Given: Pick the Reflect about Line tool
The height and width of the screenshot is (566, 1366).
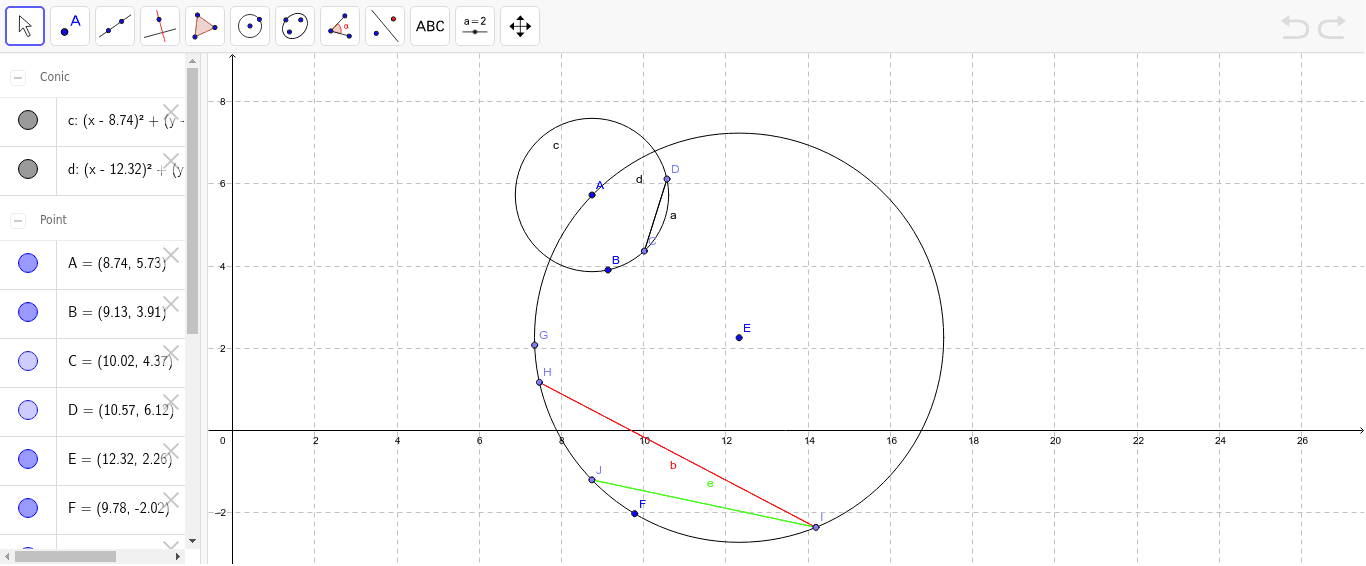Looking at the screenshot, I should click(385, 26).
